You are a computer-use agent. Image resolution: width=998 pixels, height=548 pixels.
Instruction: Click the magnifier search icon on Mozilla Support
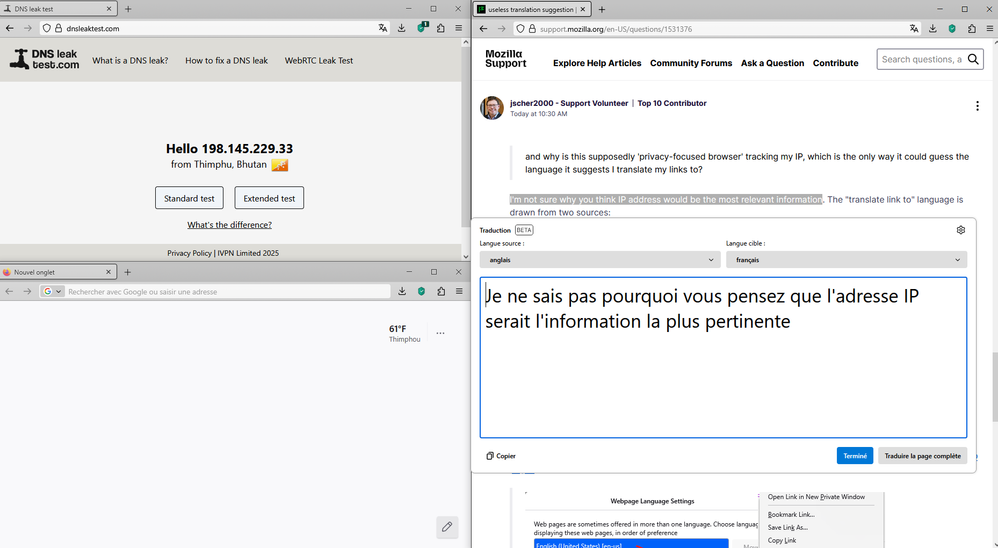973,59
